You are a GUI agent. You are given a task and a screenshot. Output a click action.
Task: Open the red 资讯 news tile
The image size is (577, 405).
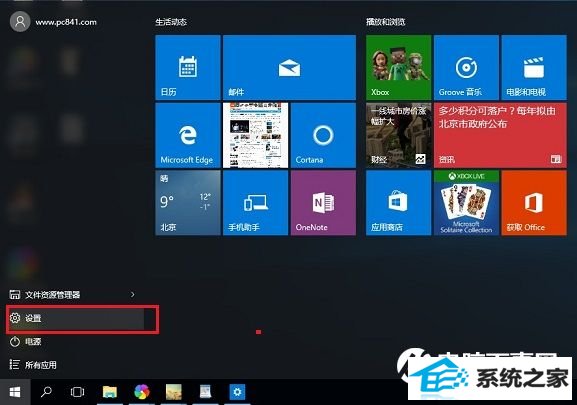point(500,135)
